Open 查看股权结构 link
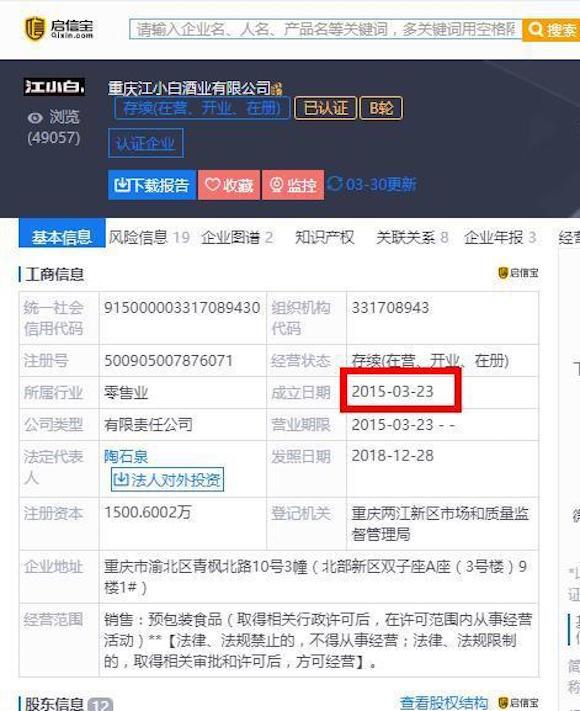The width and height of the screenshot is (580, 711). [x=444, y=702]
